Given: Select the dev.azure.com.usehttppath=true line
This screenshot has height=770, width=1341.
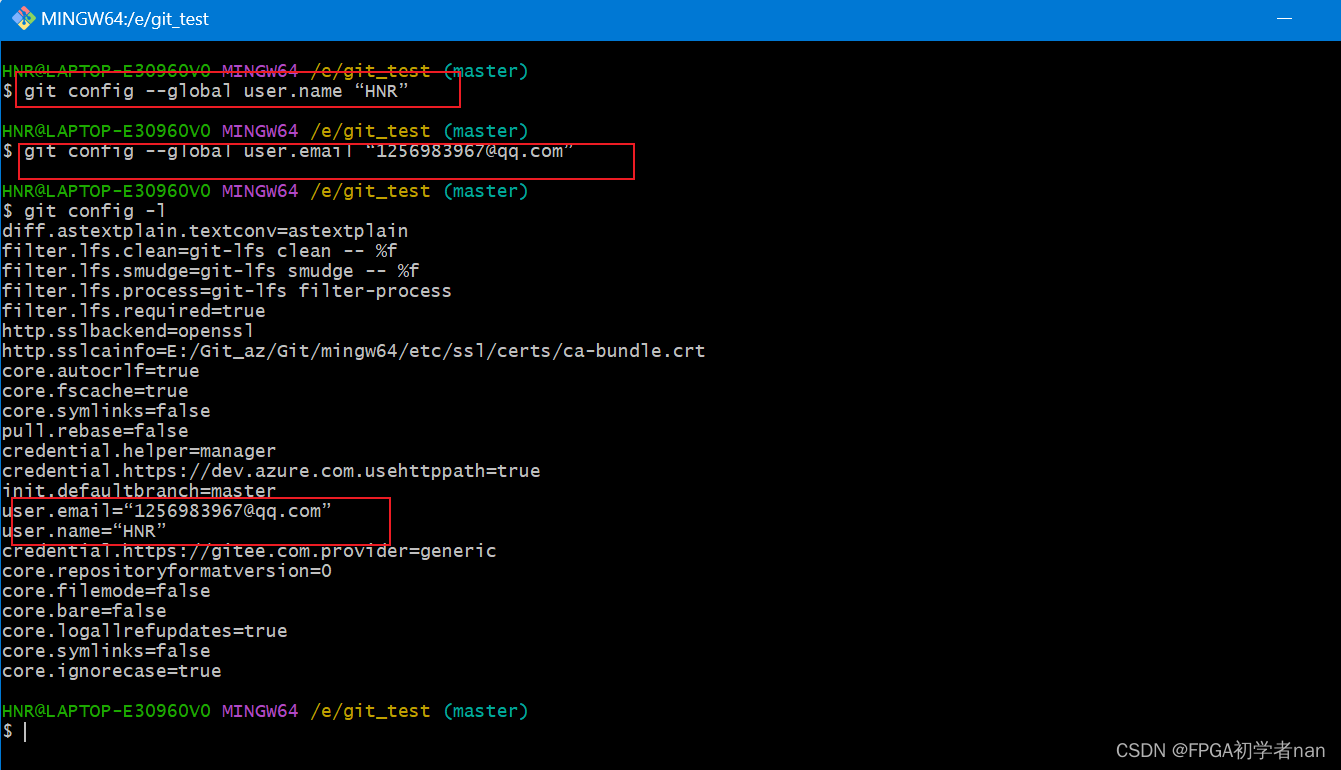Looking at the screenshot, I should pyautogui.click(x=271, y=471).
